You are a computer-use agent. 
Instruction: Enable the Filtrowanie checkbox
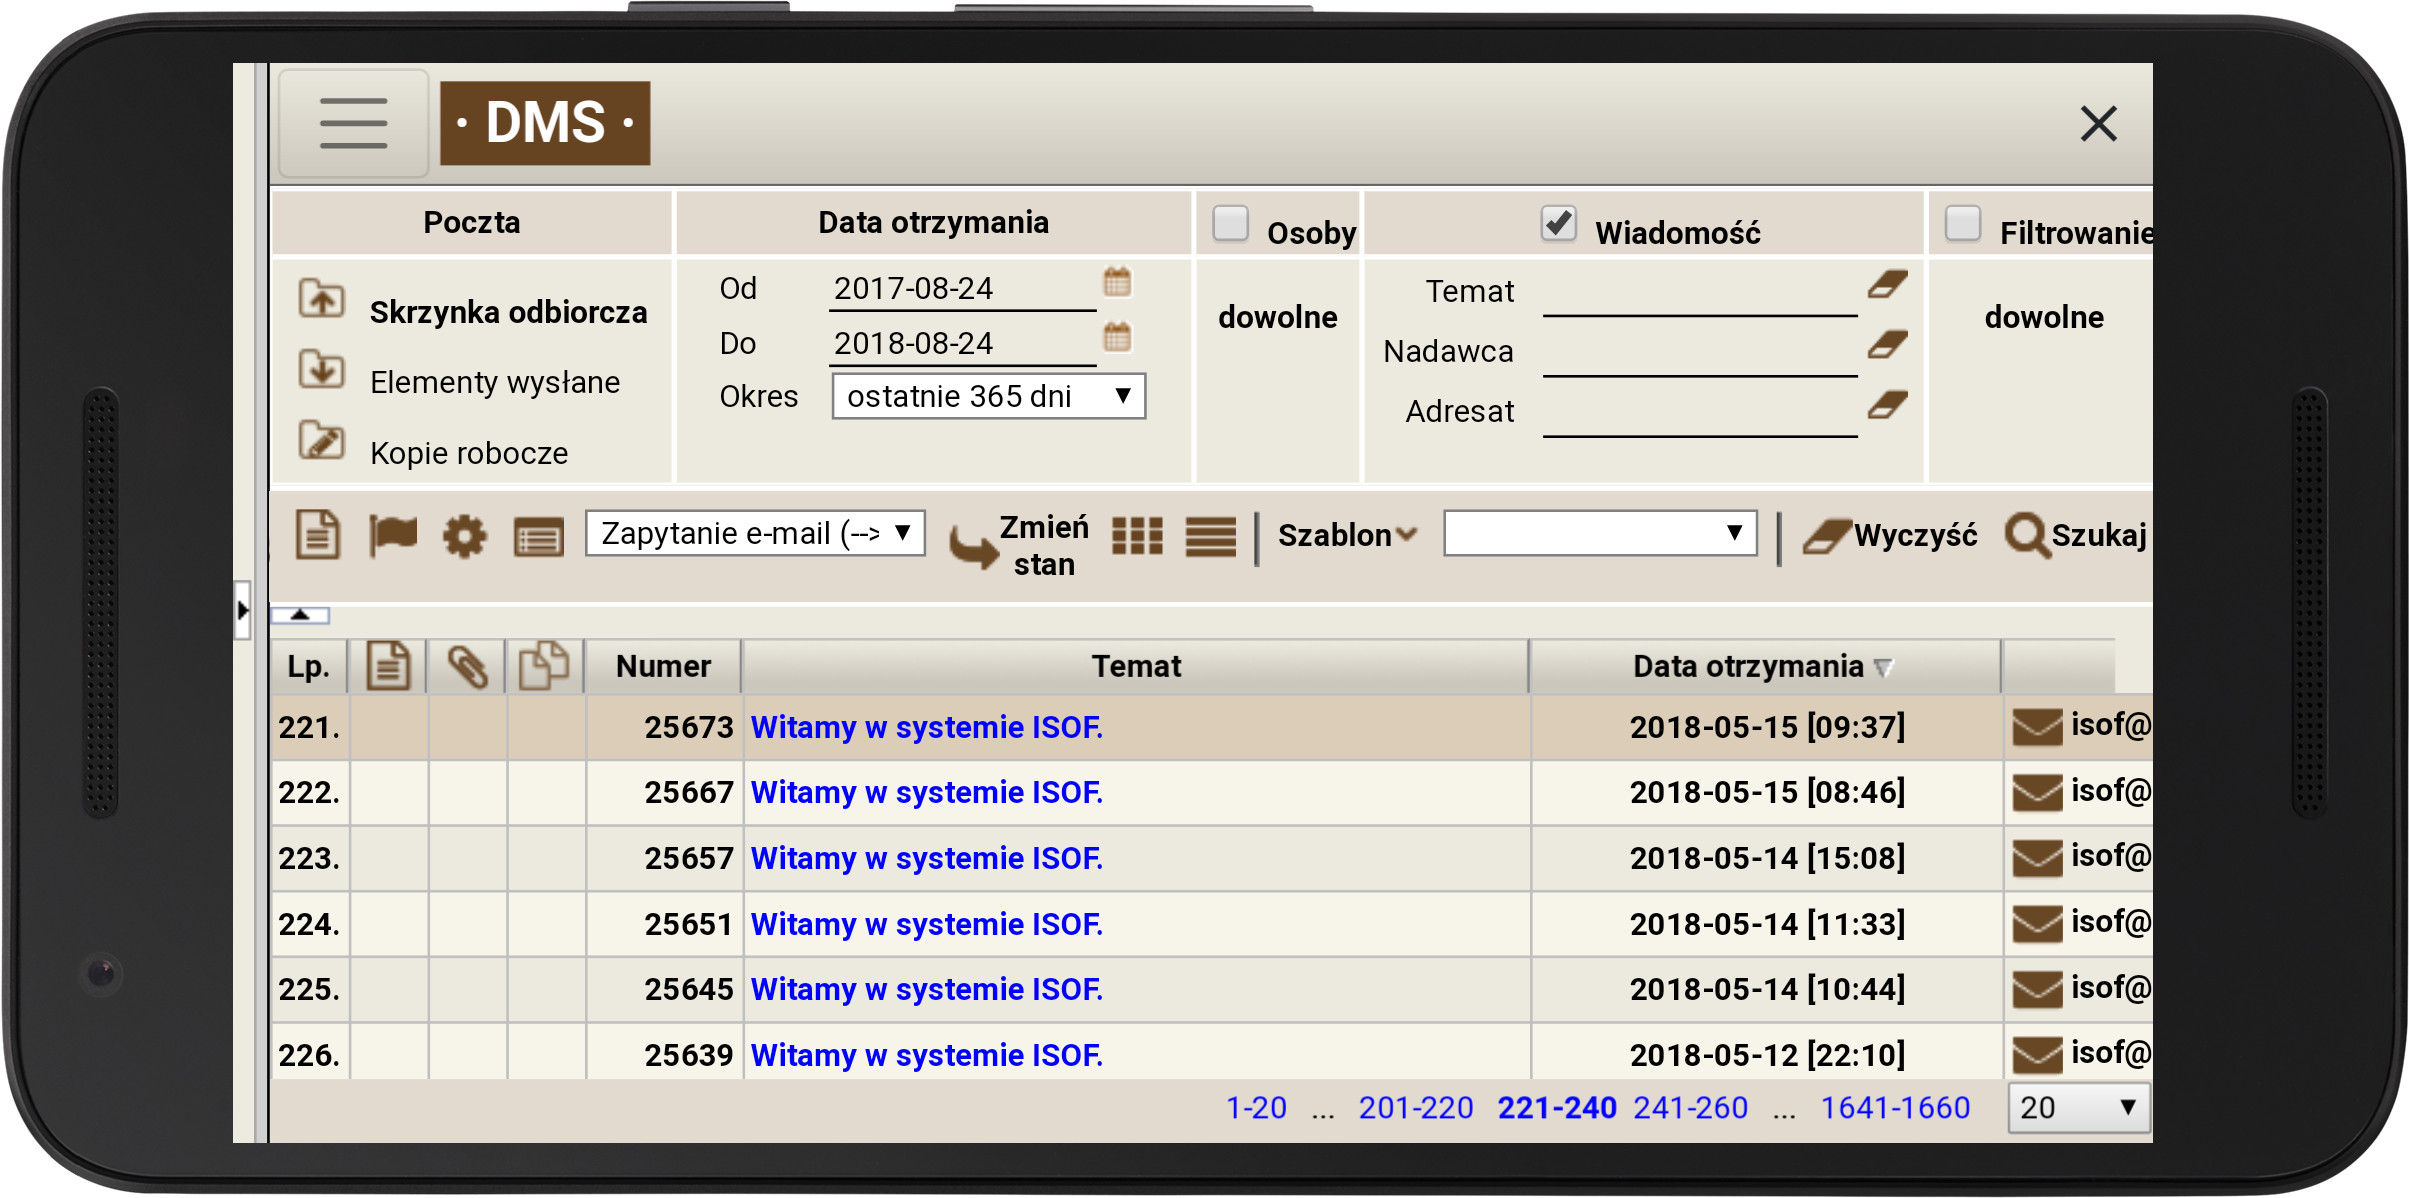point(1962,223)
